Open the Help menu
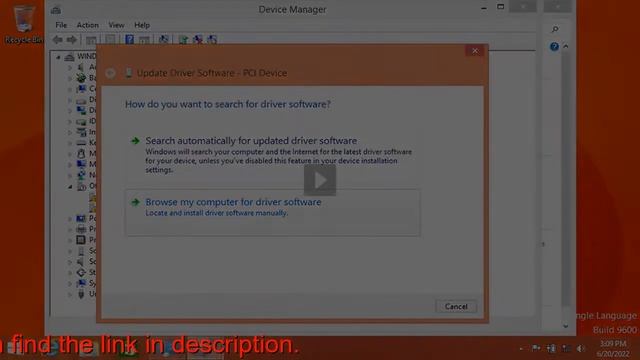Viewport: 640px width, 360px height. point(142,25)
